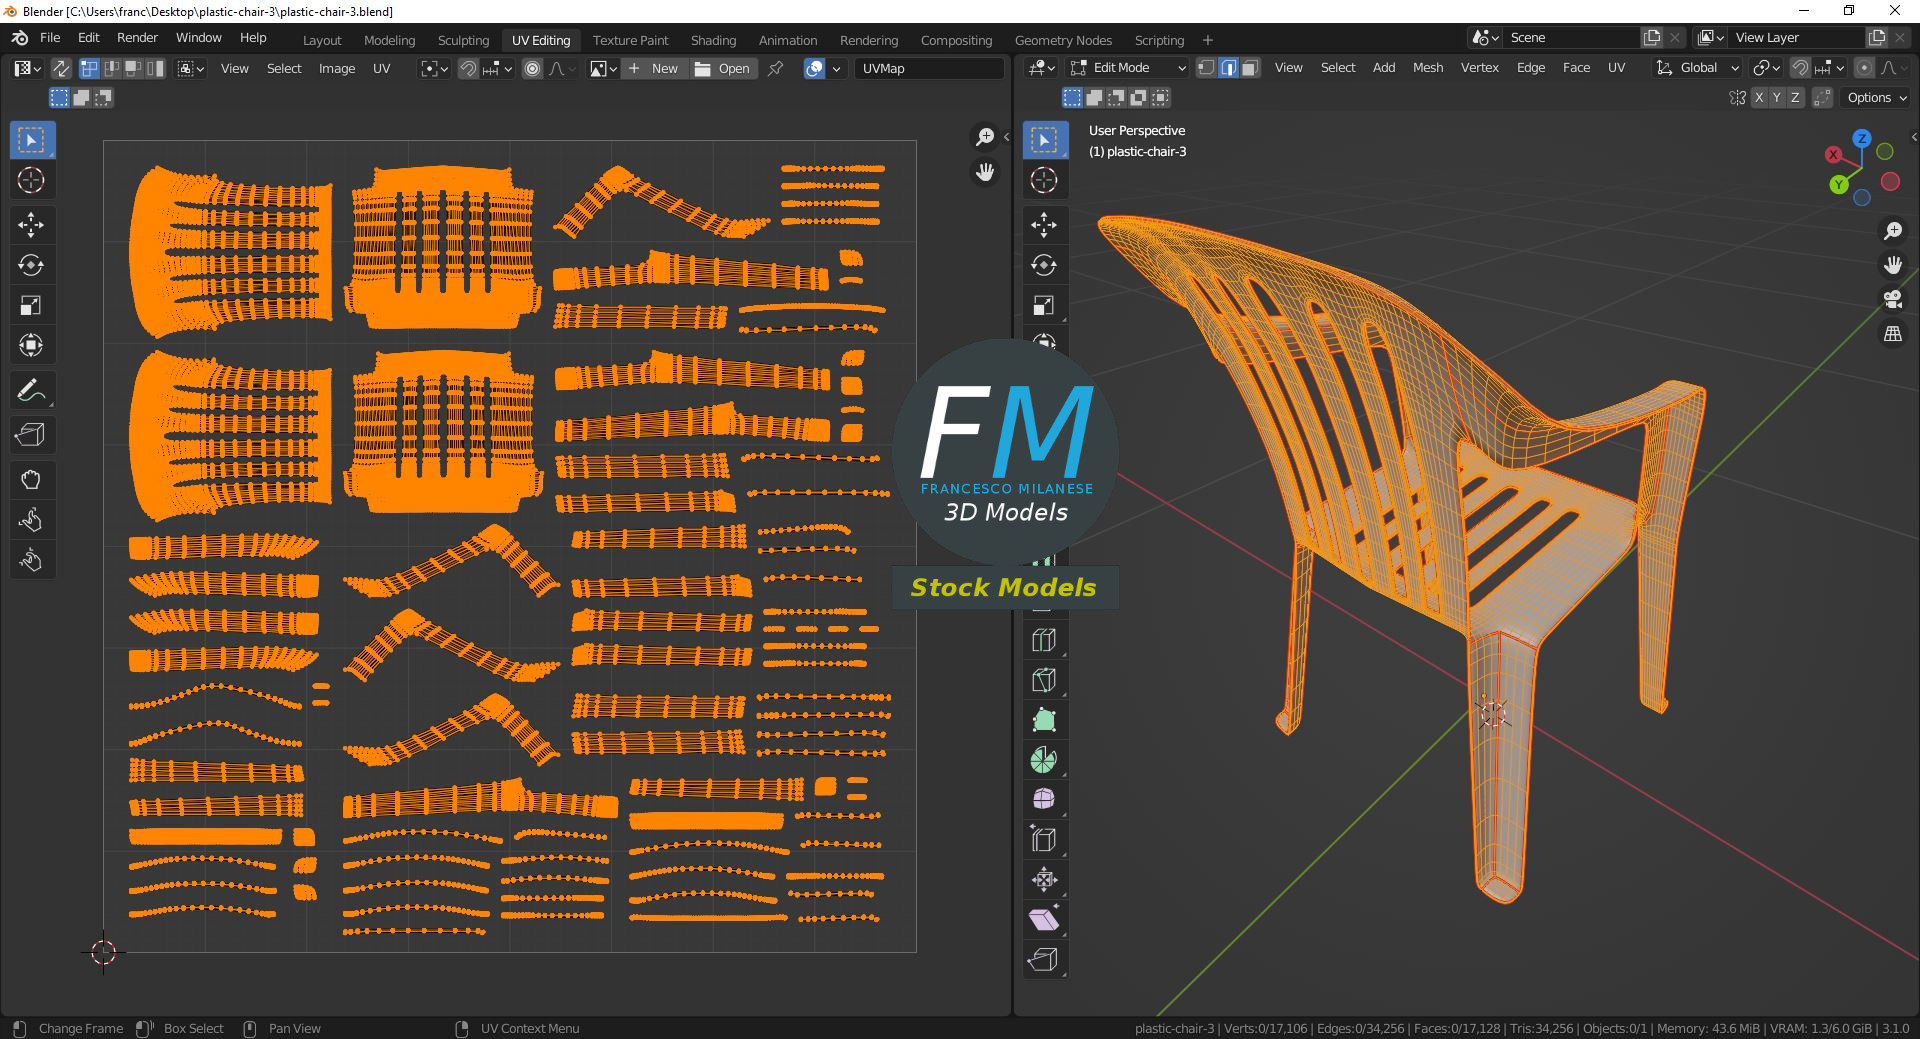Enable face select mode in 3D viewport
Viewport: 1920px width, 1039px height.
(1250, 68)
